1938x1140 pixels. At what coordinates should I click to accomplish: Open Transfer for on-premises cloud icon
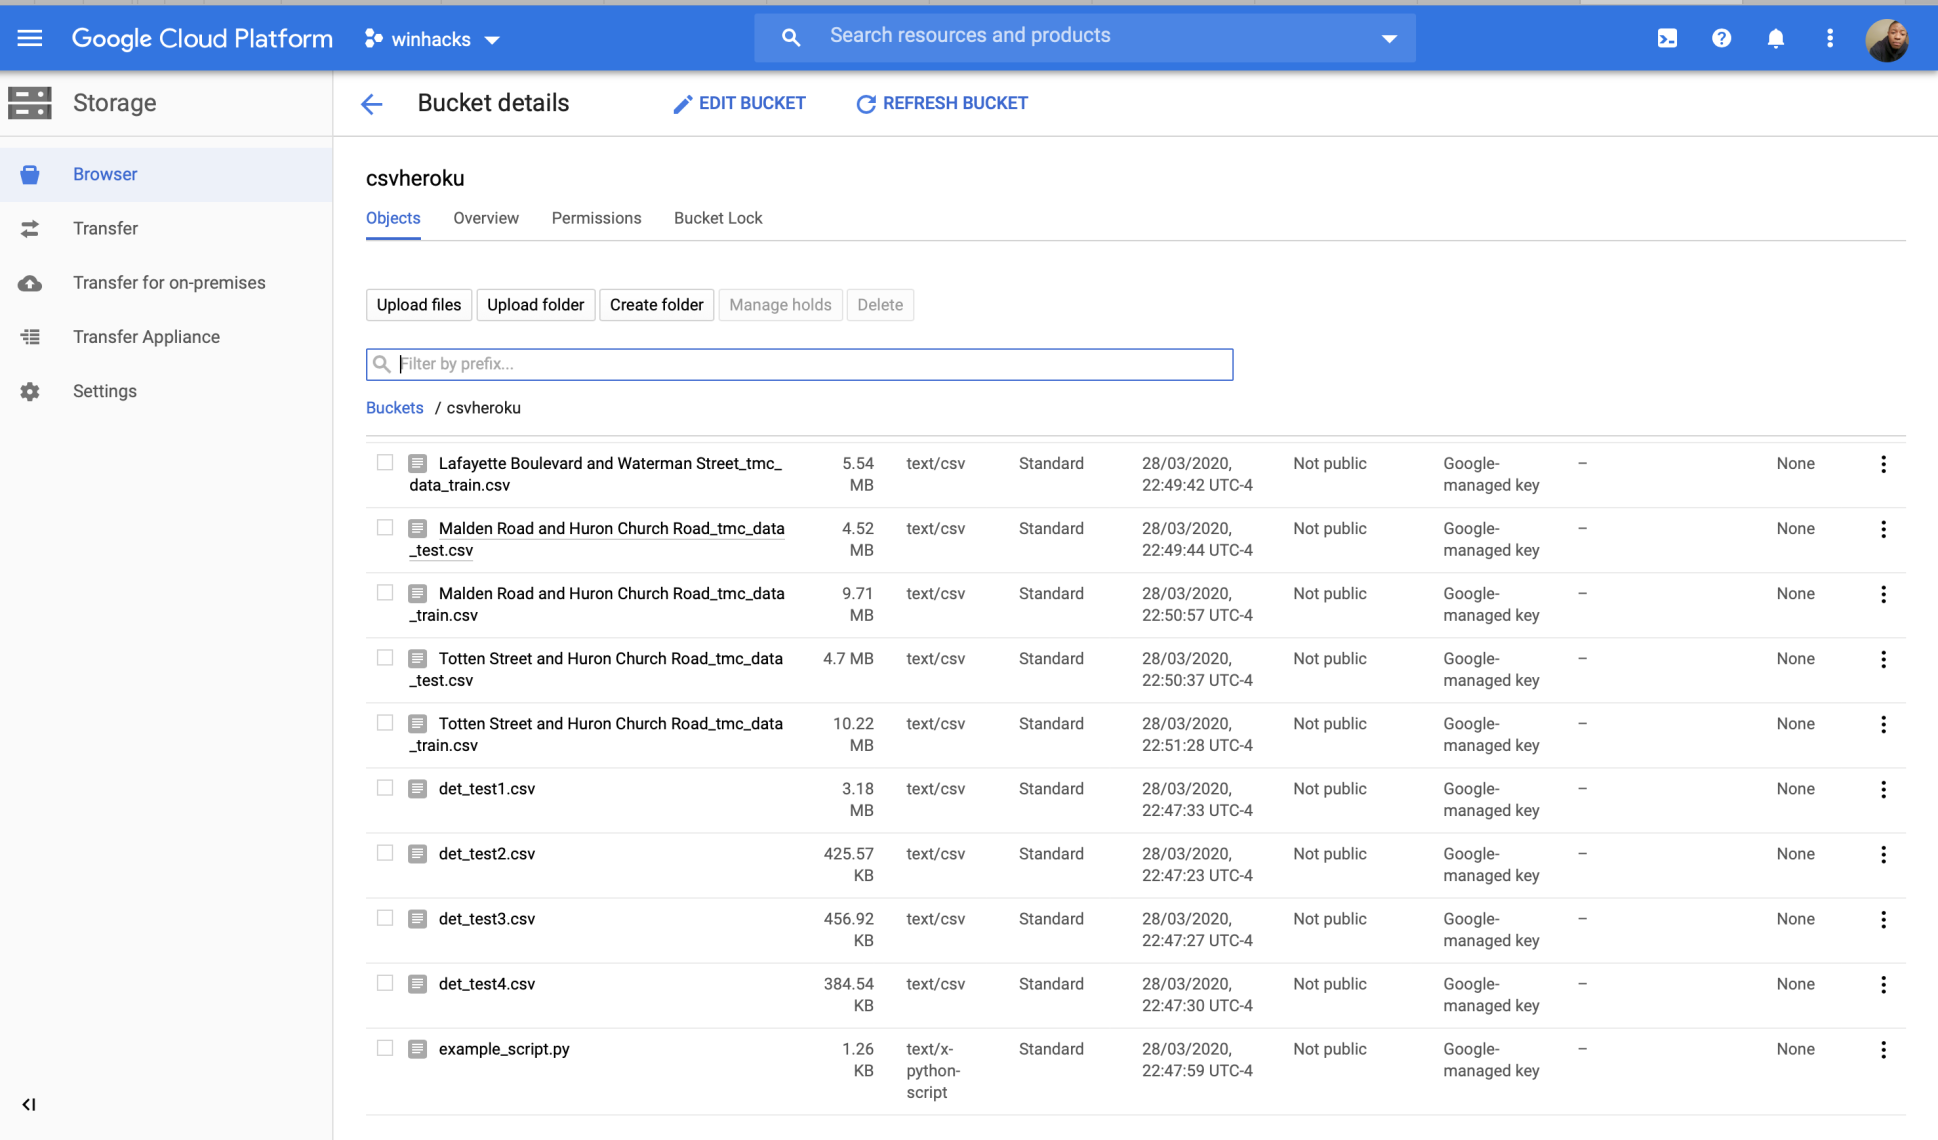[30, 283]
